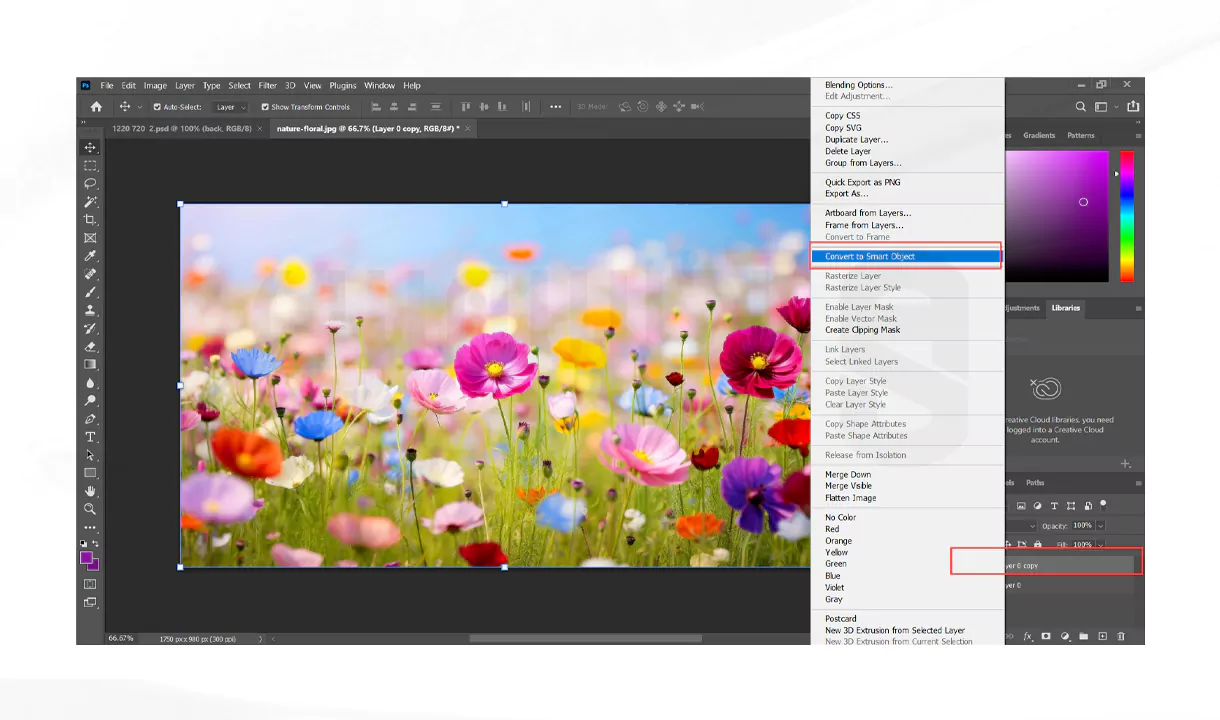Select the Rectangle shape tool
This screenshot has height=720, width=1220.
point(90,473)
